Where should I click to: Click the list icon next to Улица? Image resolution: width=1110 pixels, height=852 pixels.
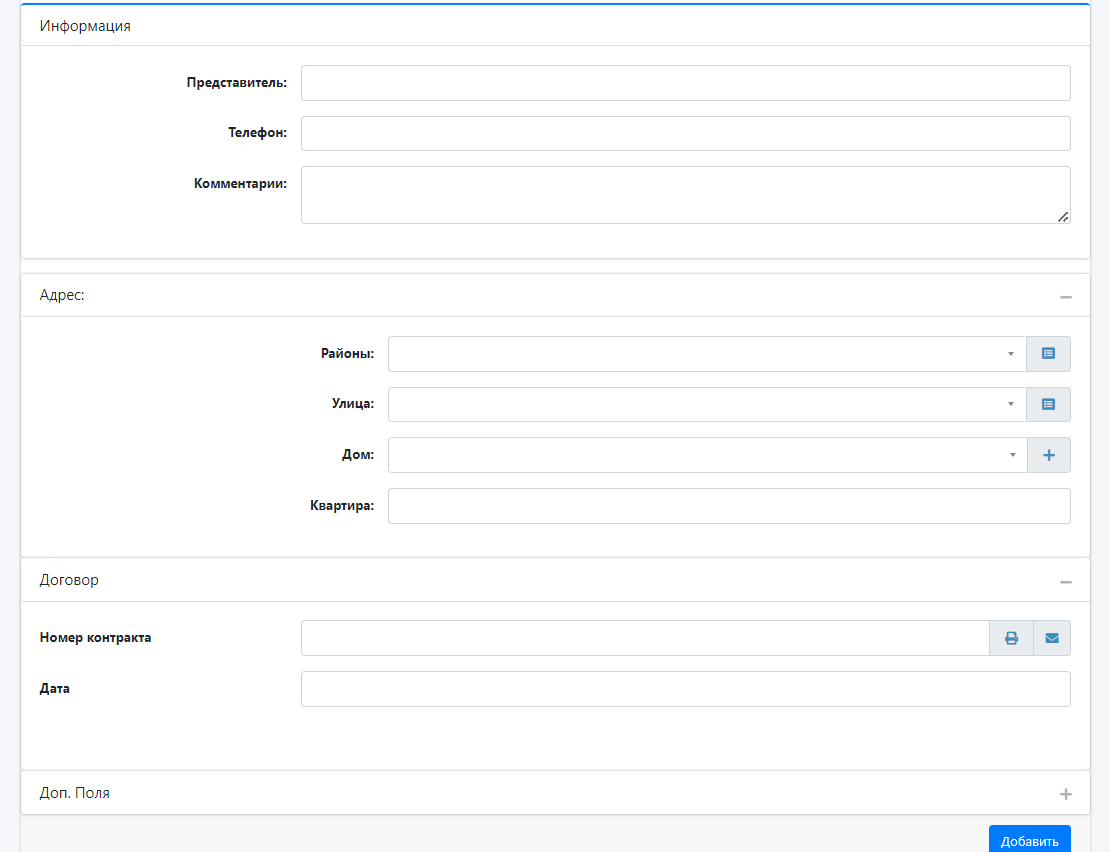point(1048,405)
